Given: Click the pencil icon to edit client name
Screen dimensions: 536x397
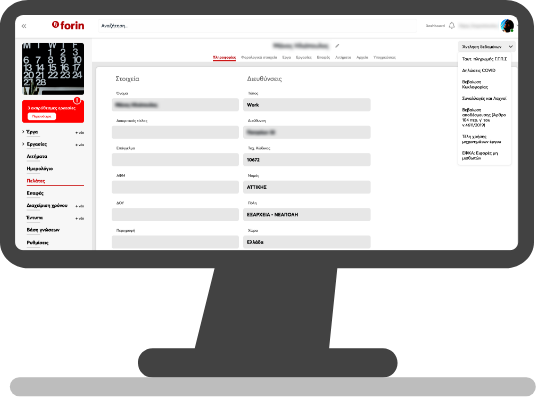Looking at the screenshot, I should coord(337,45).
